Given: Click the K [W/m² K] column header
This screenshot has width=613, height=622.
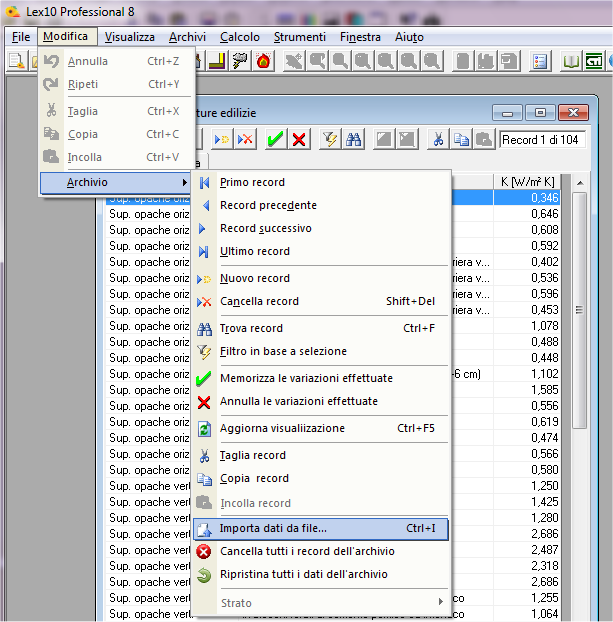Looking at the screenshot, I should pos(527,182).
